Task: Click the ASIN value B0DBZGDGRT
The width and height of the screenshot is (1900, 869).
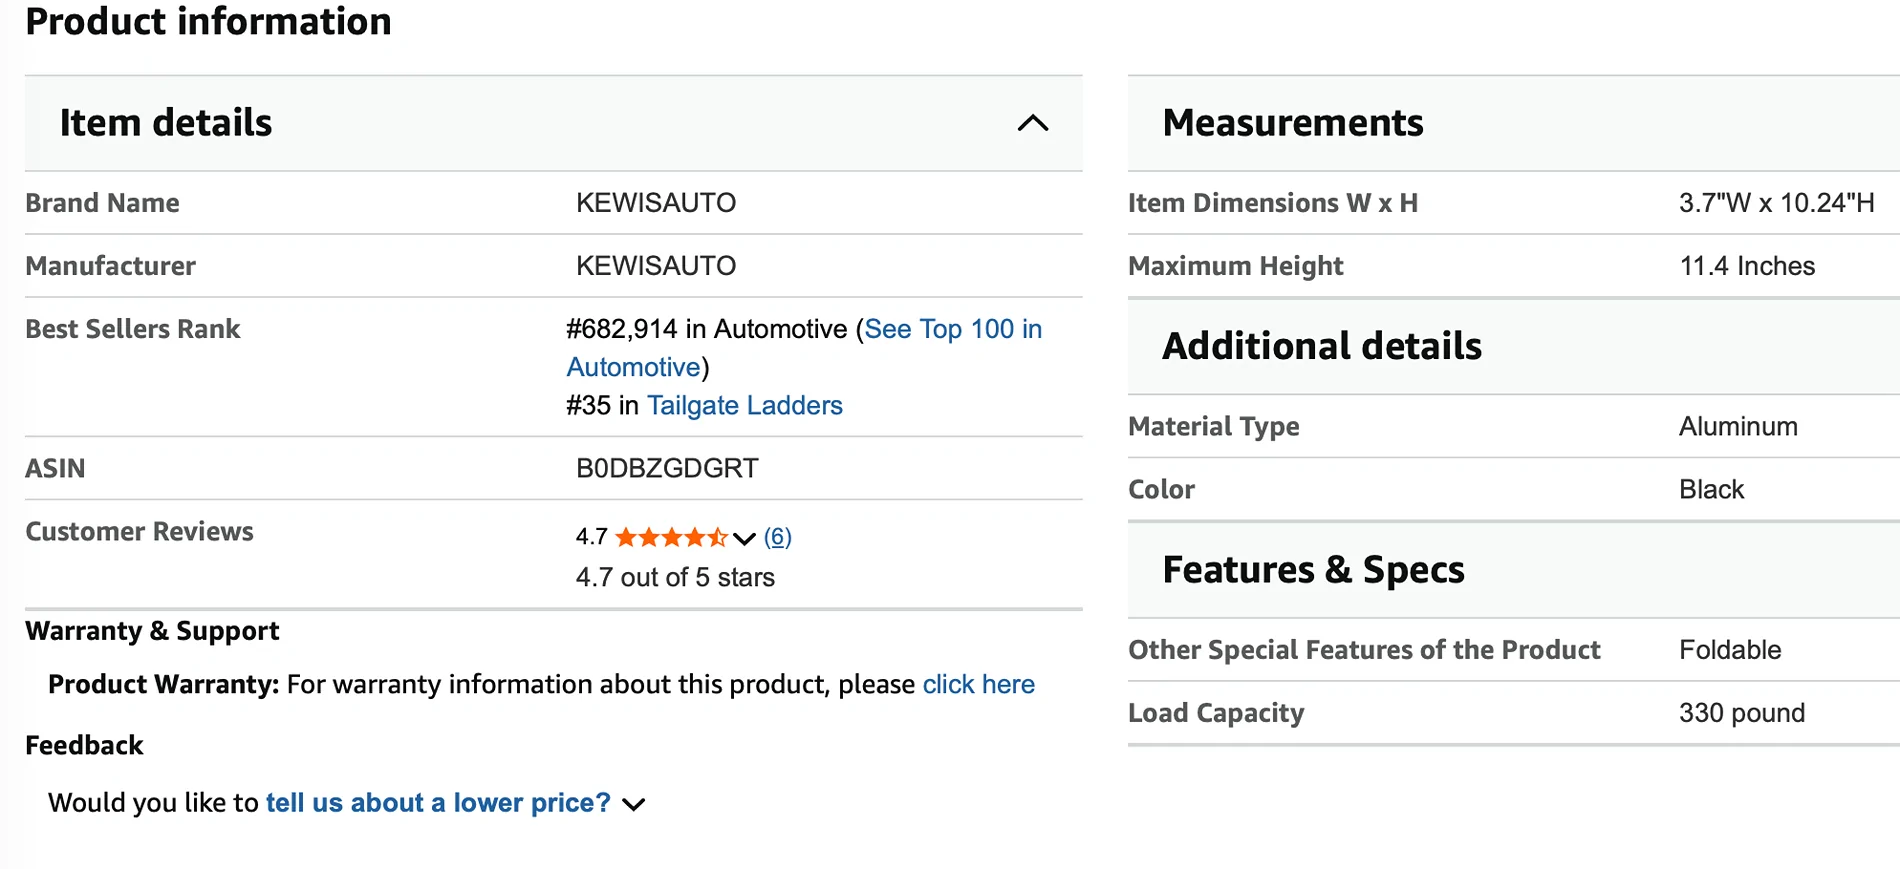Action: point(667,468)
